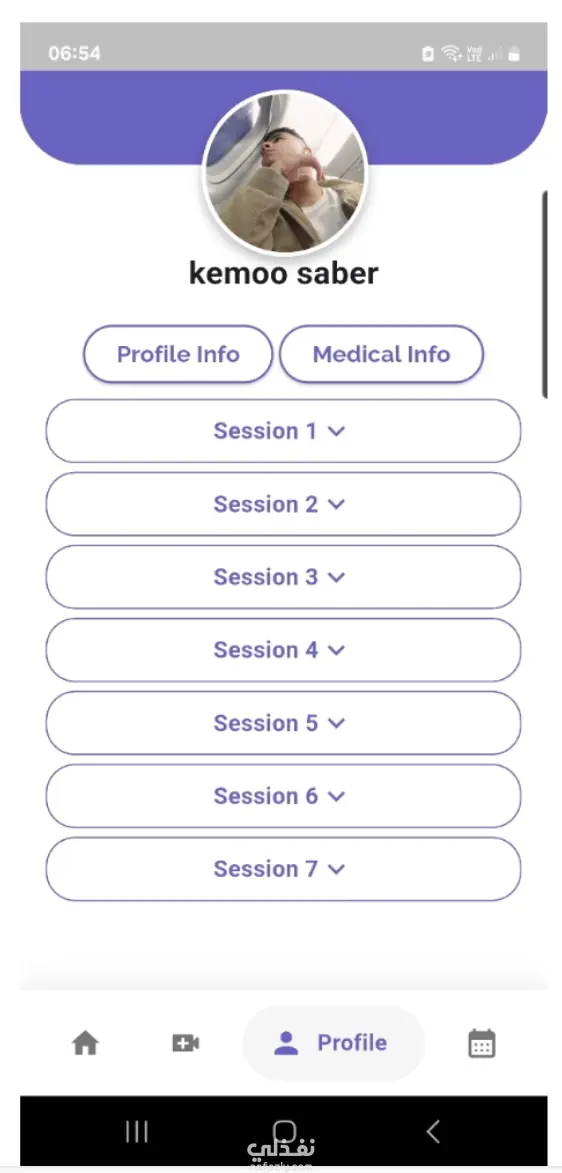The height and width of the screenshot is (1173, 562).
Task: Tap the Profile person icon
Action: tap(286, 1043)
